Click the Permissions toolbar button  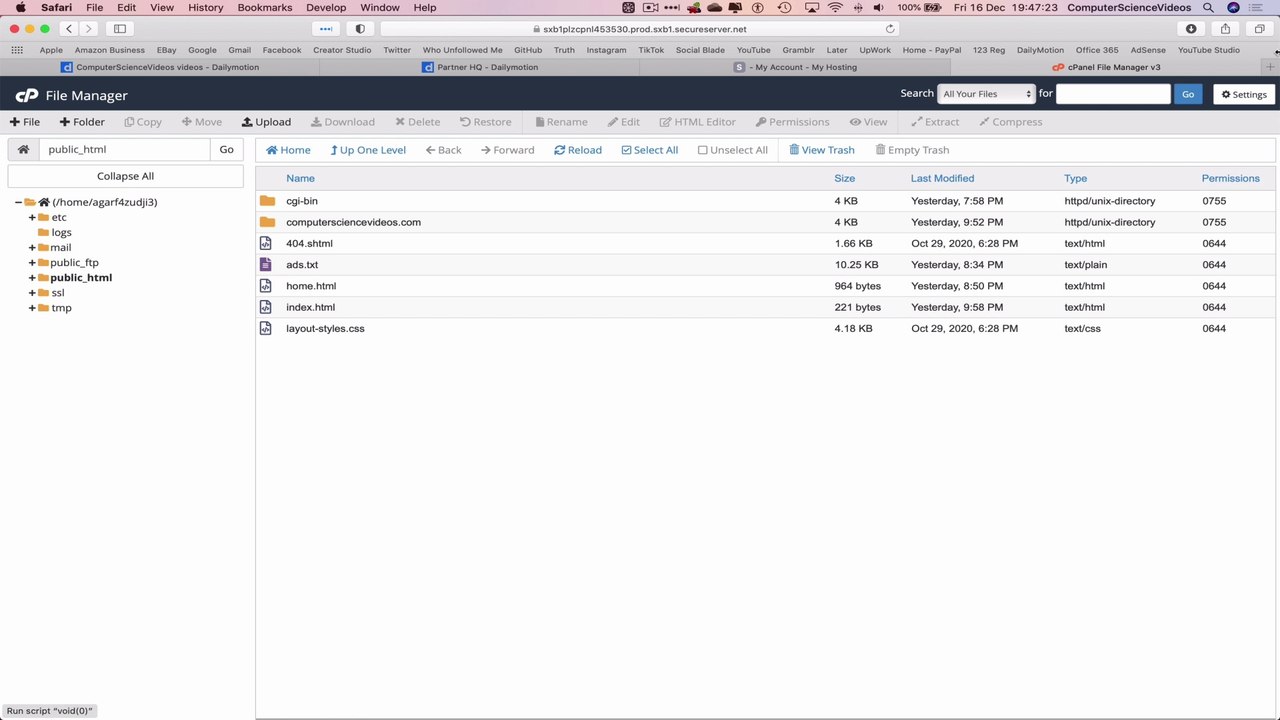click(792, 122)
